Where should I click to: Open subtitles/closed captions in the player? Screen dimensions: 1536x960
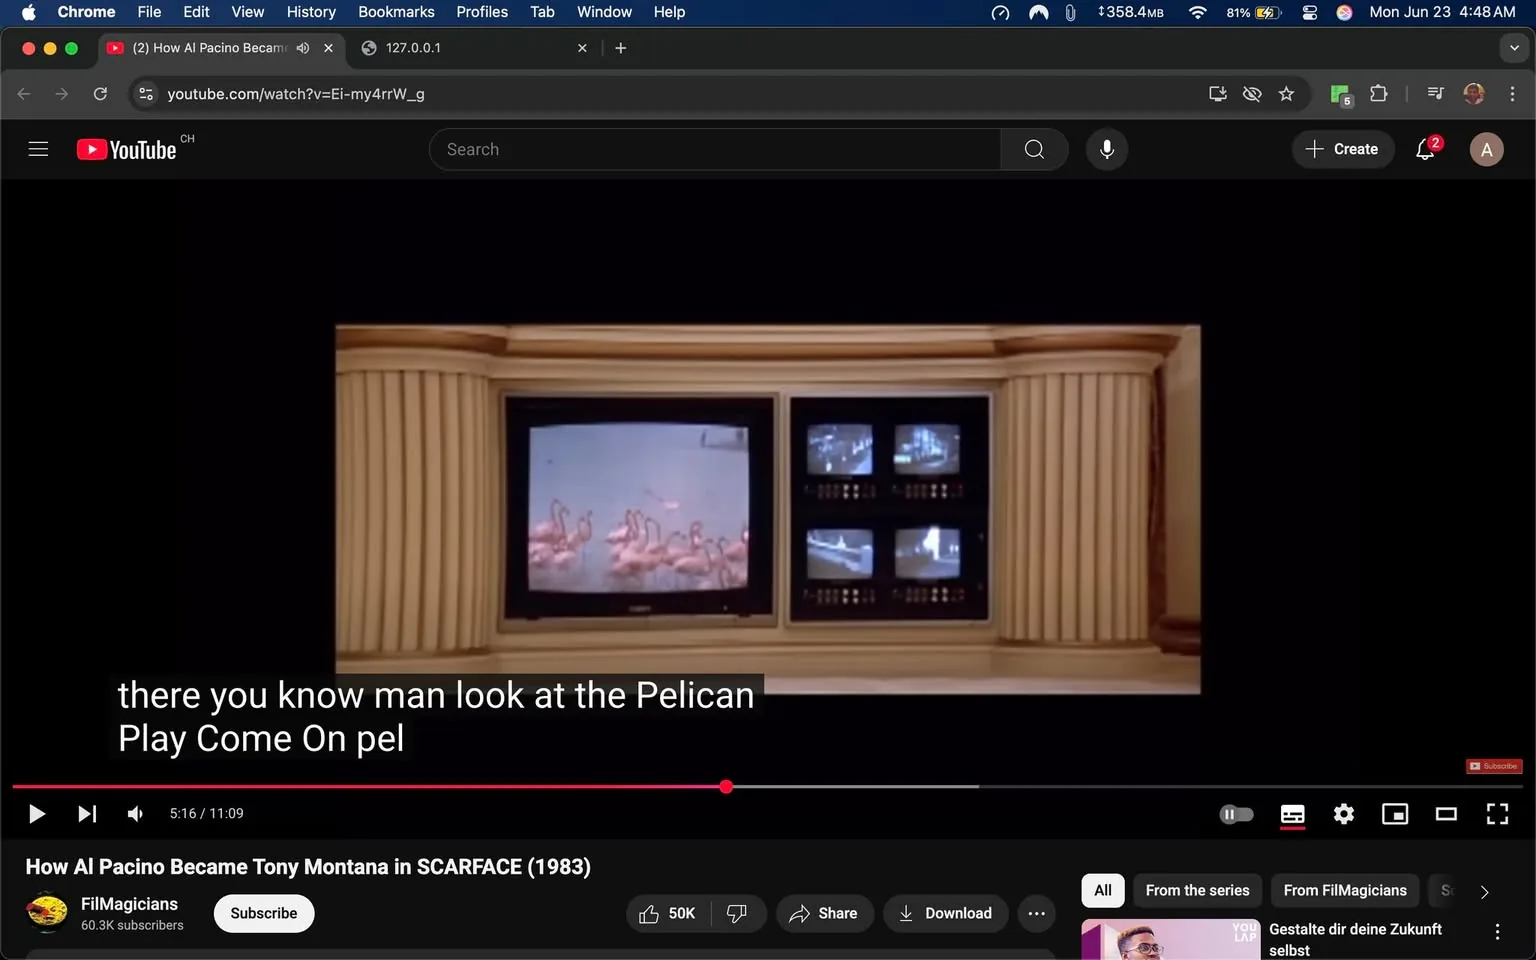(1291, 814)
